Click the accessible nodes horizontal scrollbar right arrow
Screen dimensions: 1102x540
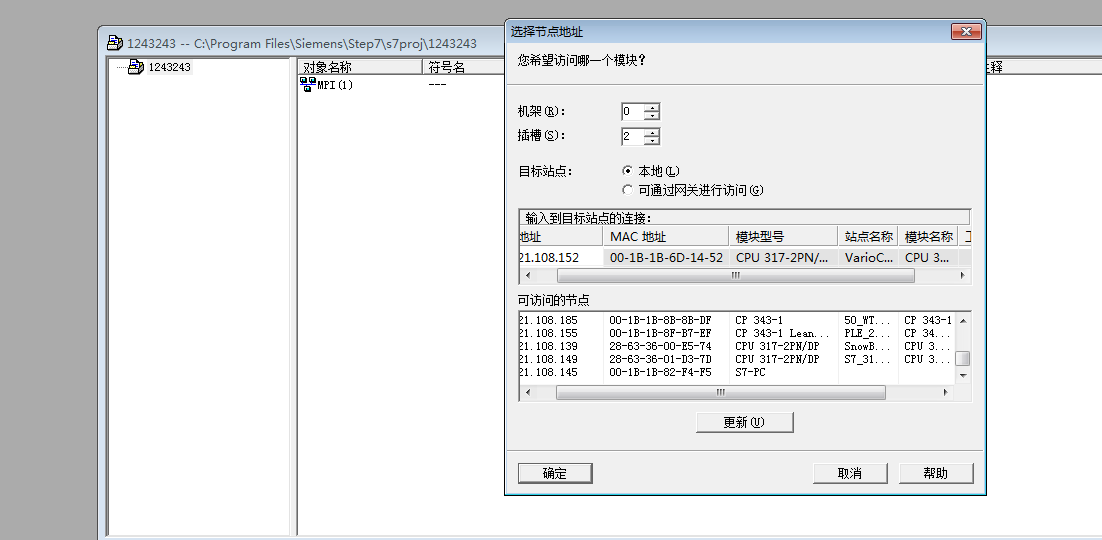pos(947,392)
